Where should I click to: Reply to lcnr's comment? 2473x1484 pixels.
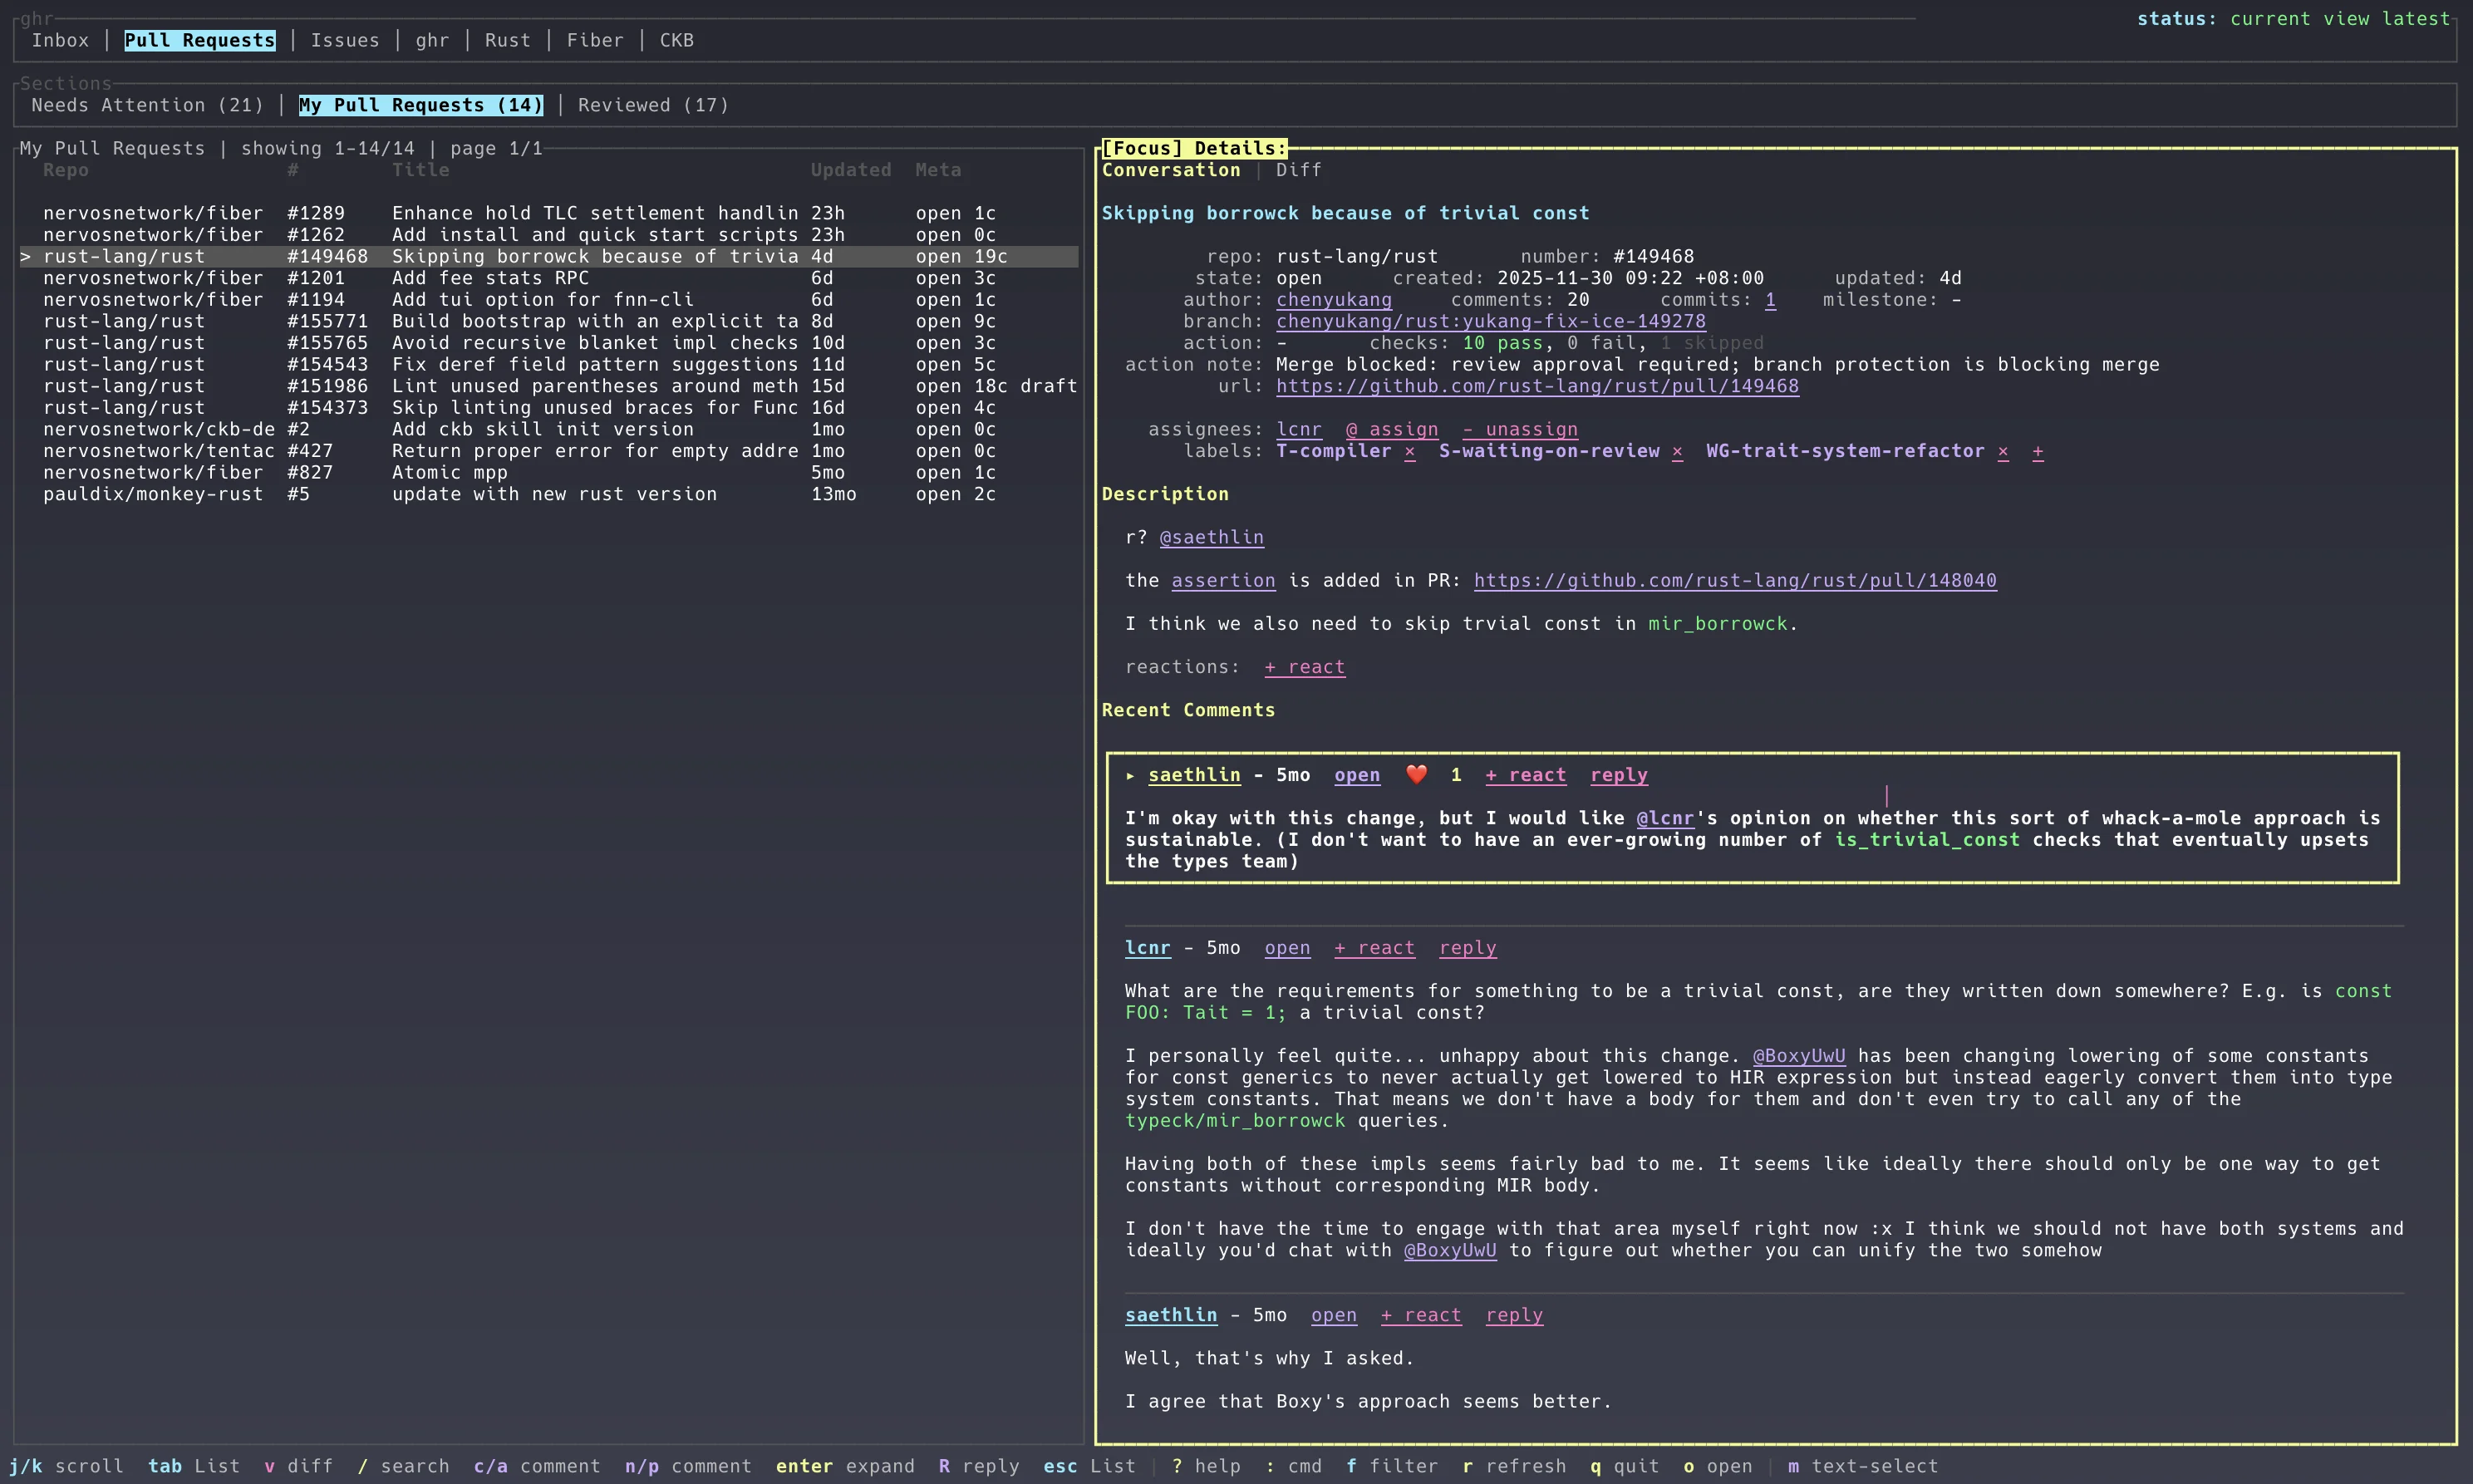click(1468, 948)
